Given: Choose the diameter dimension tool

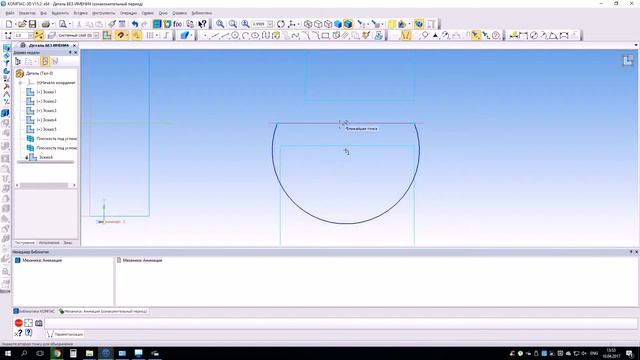Looking at the screenshot, I should coord(533,36).
